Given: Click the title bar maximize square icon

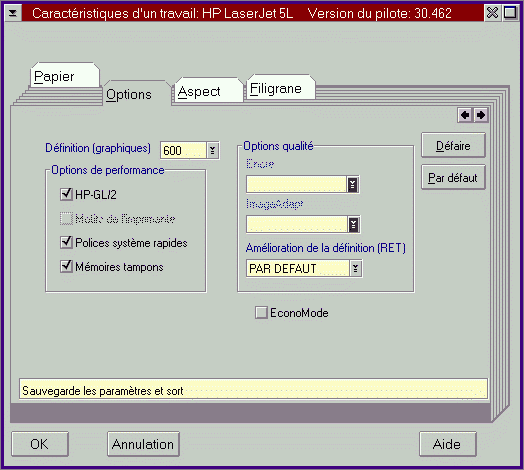Looking at the screenshot, I should tap(510, 13).
